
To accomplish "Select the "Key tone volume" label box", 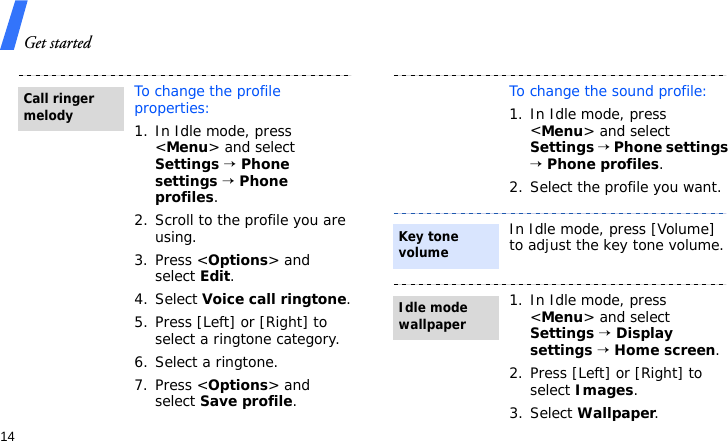I will pyautogui.click(x=446, y=245).
